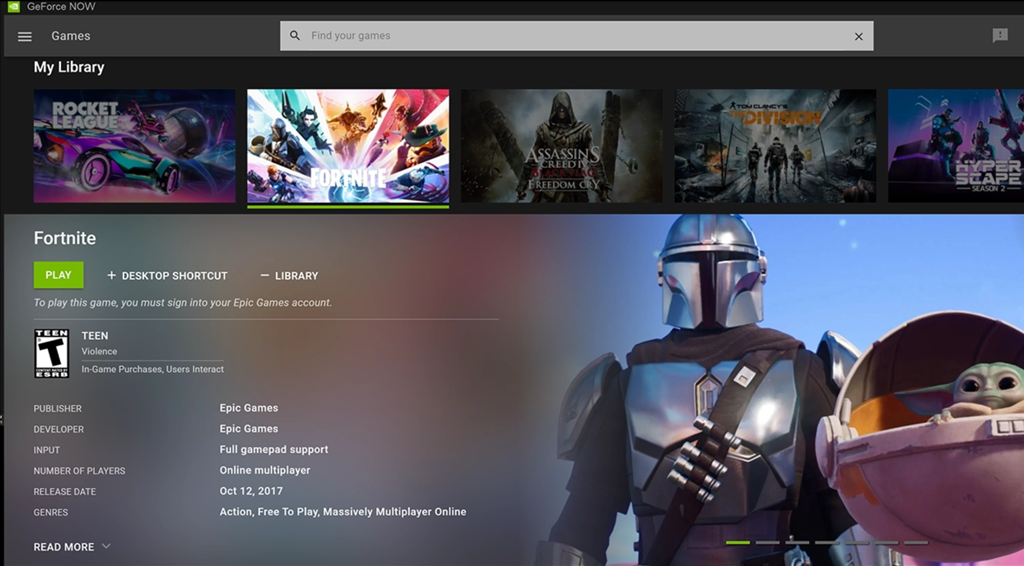
Task: Select the Rocket League game tile
Action: (x=135, y=146)
